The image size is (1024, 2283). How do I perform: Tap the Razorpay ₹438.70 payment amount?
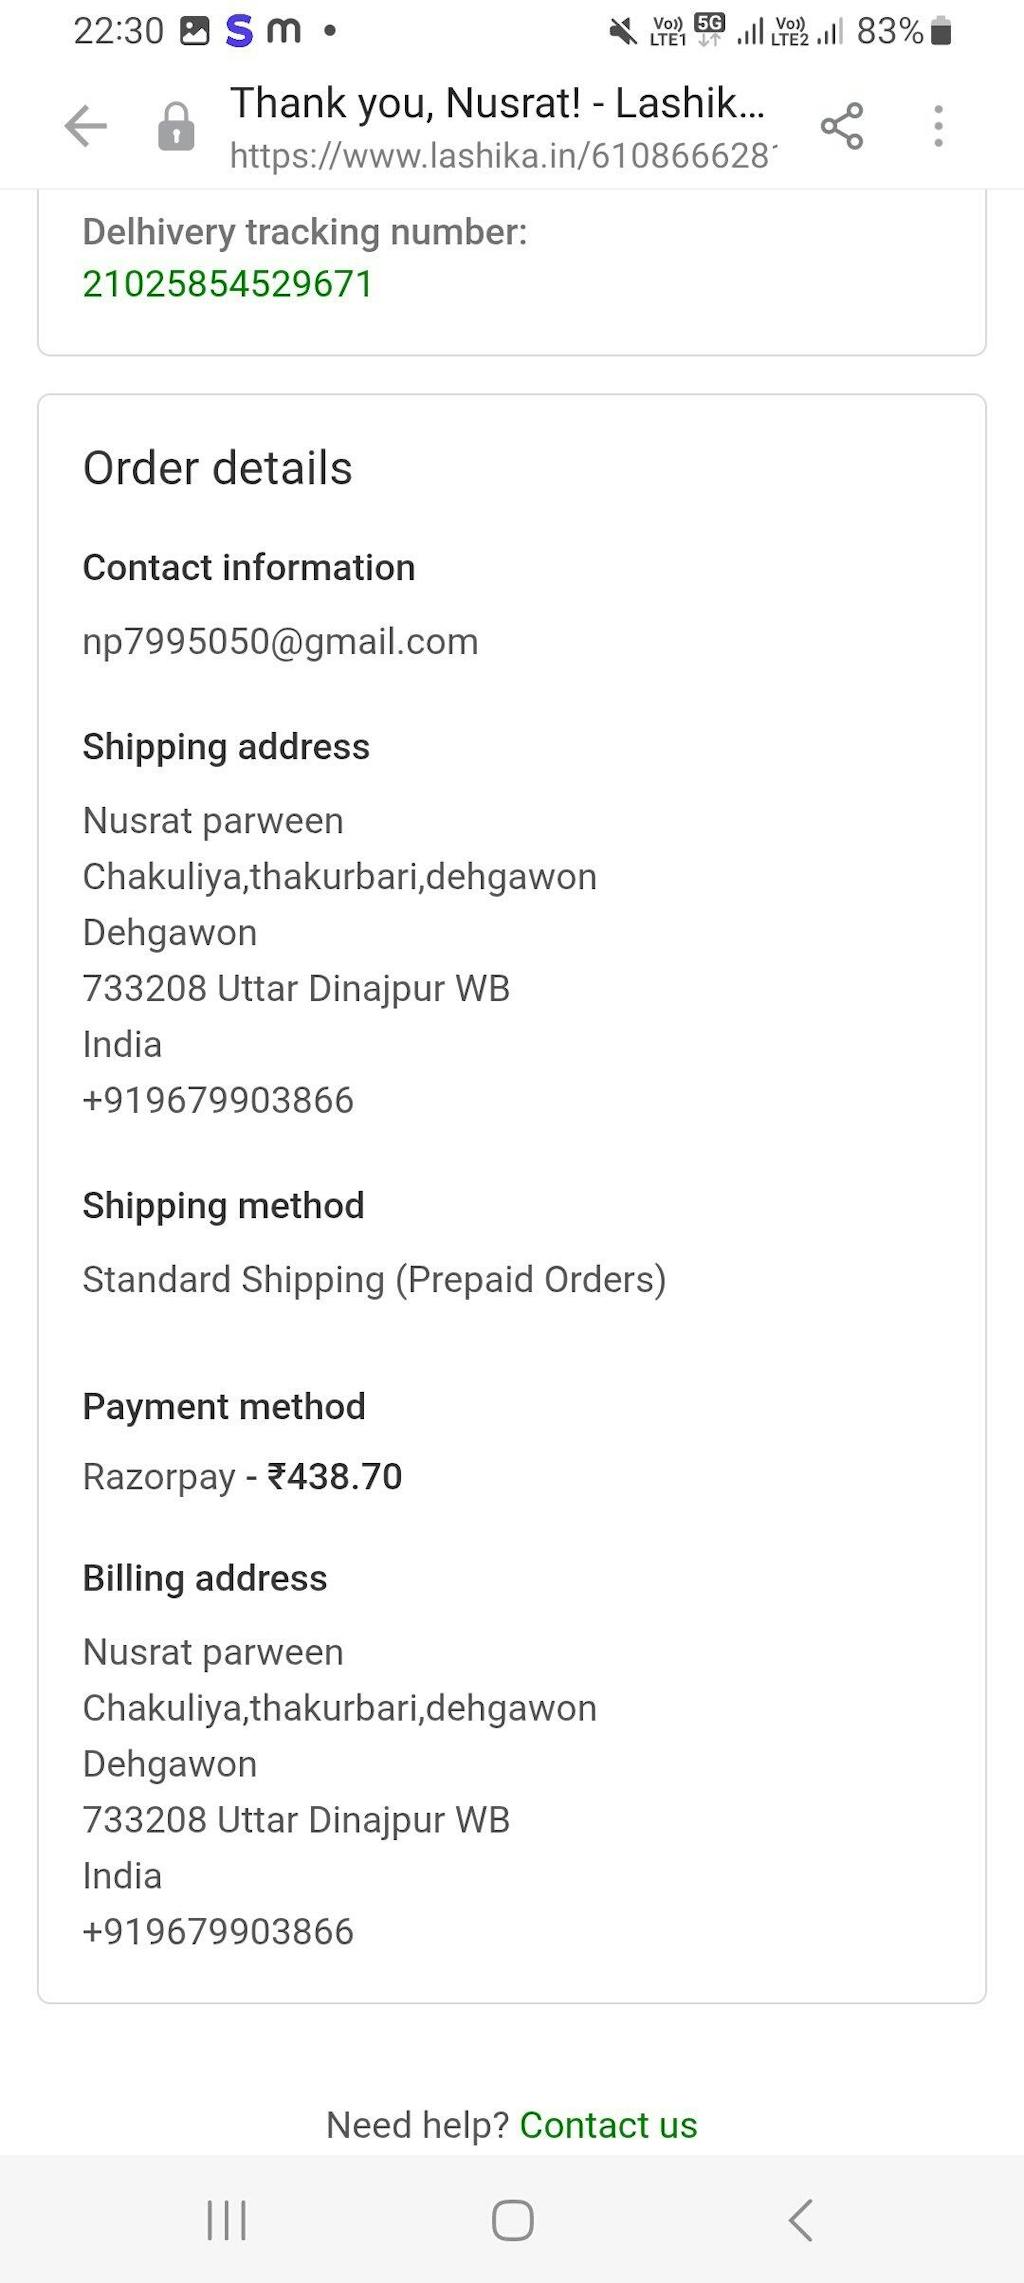[x=334, y=1476]
